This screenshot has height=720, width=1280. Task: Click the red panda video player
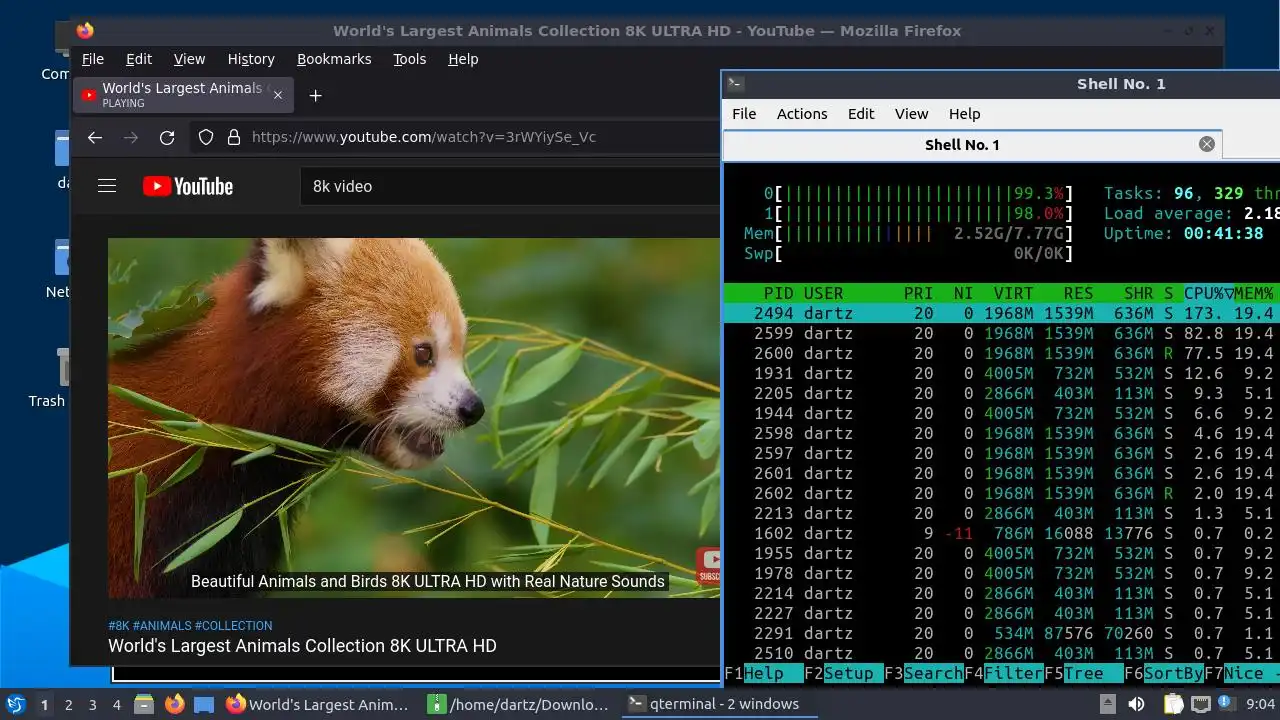414,417
